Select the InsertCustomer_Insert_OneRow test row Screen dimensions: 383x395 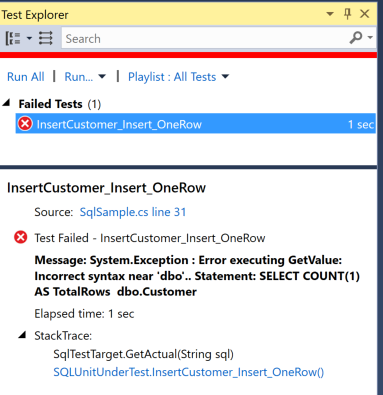(196, 124)
